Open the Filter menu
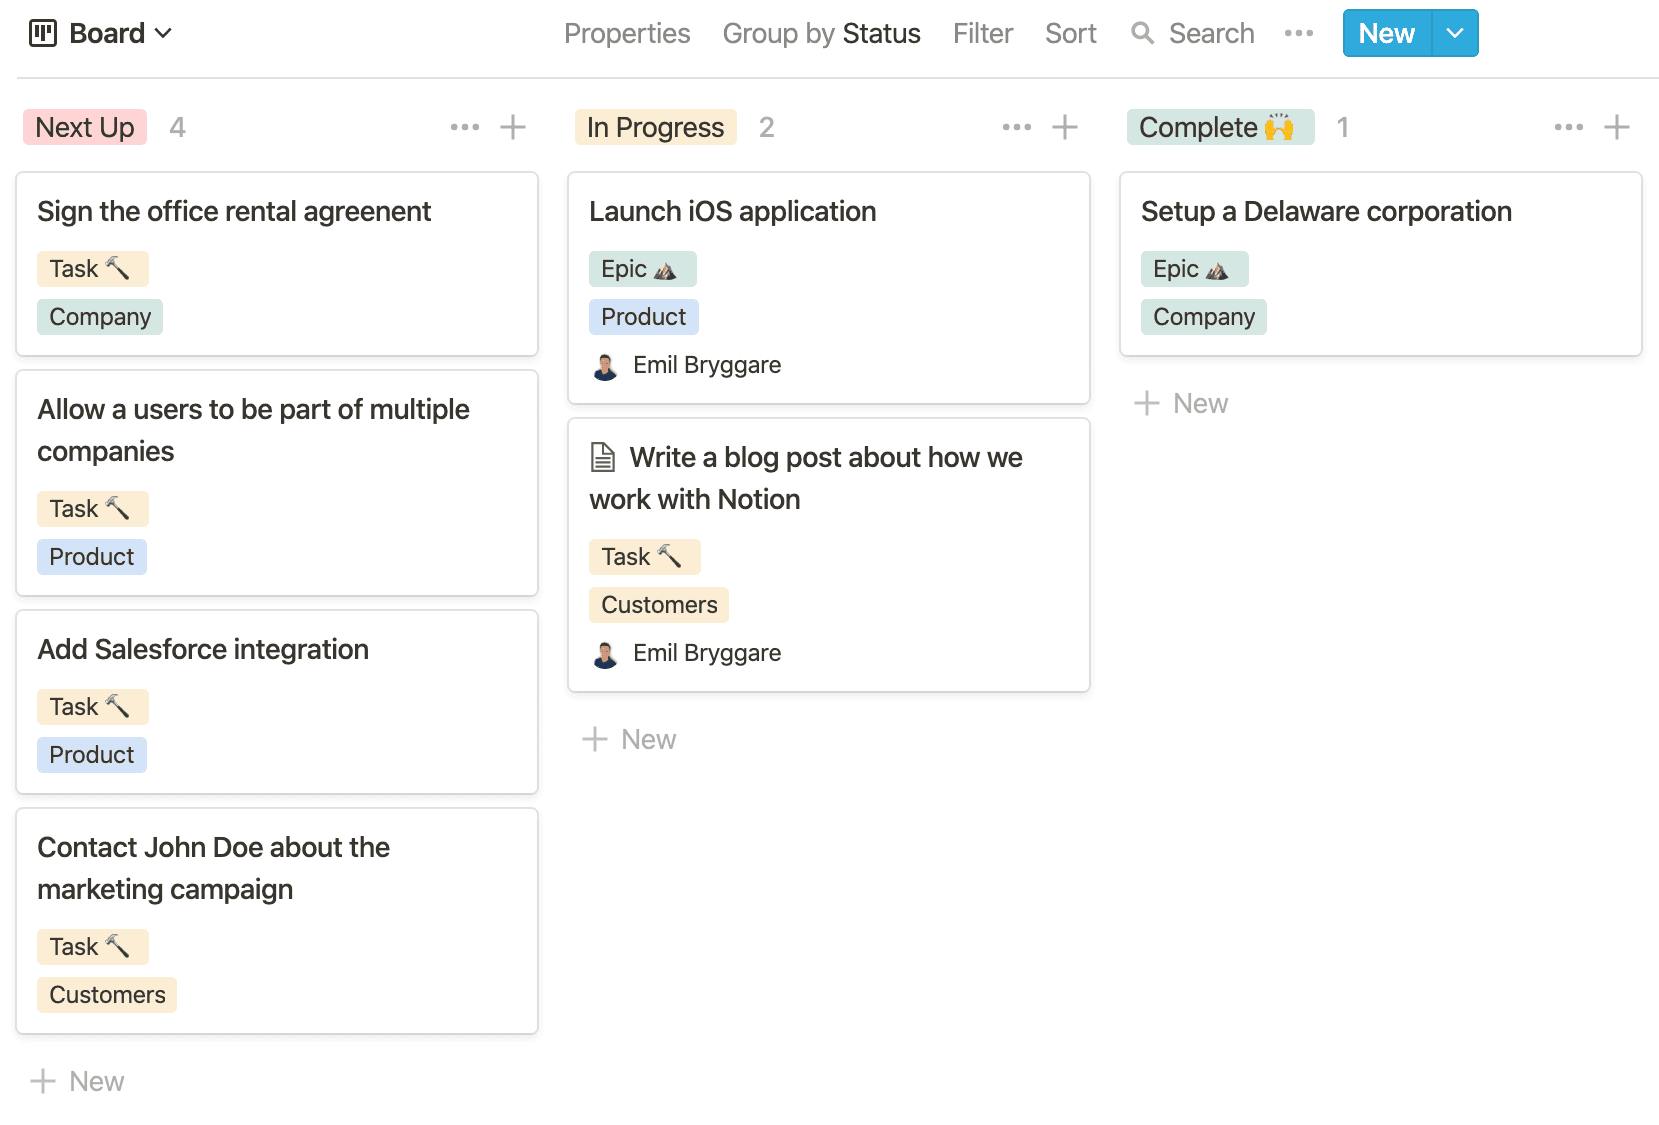The width and height of the screenshot is (1659, 1125). pyautogui.click(x=982, y=33)
